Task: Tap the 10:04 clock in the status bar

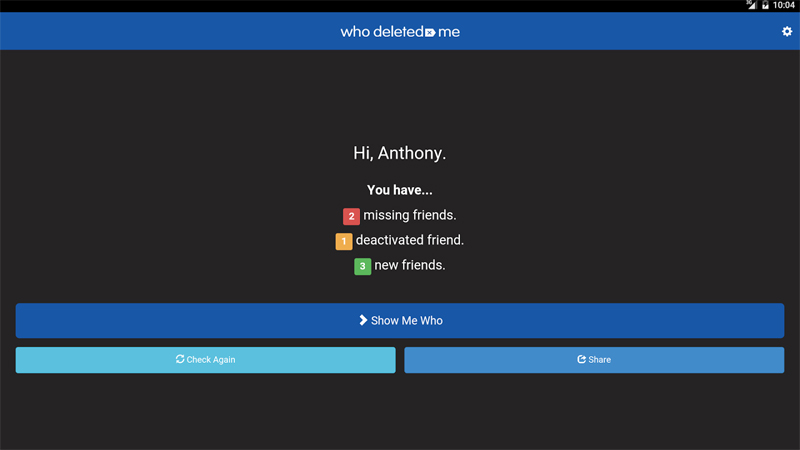Action: coord(784,5)
